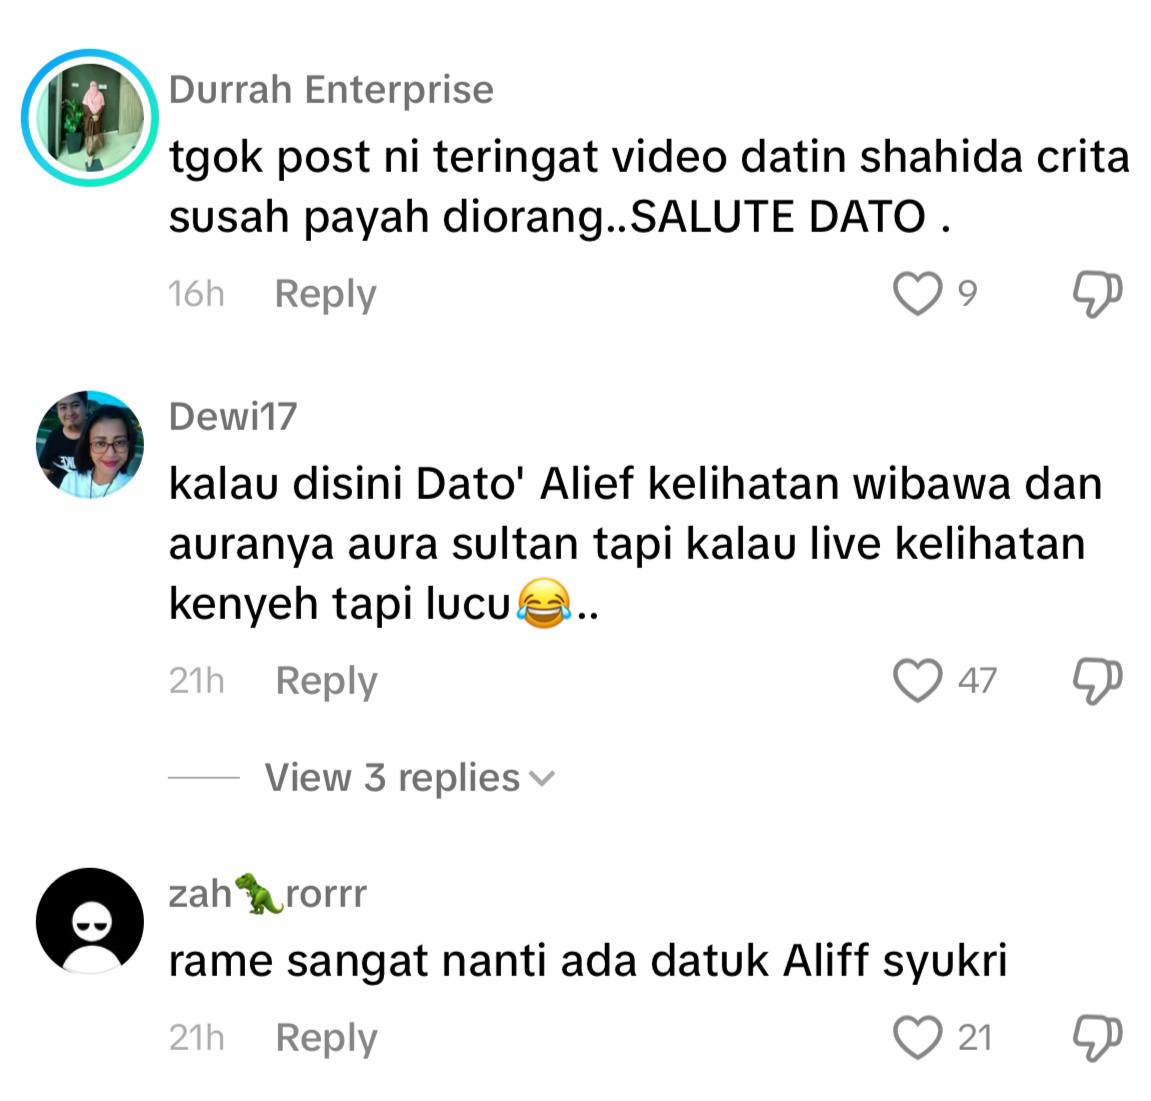Open zah rorrr's black avatar
This screenshot has height=1101, width=1151.
[90, 920]
